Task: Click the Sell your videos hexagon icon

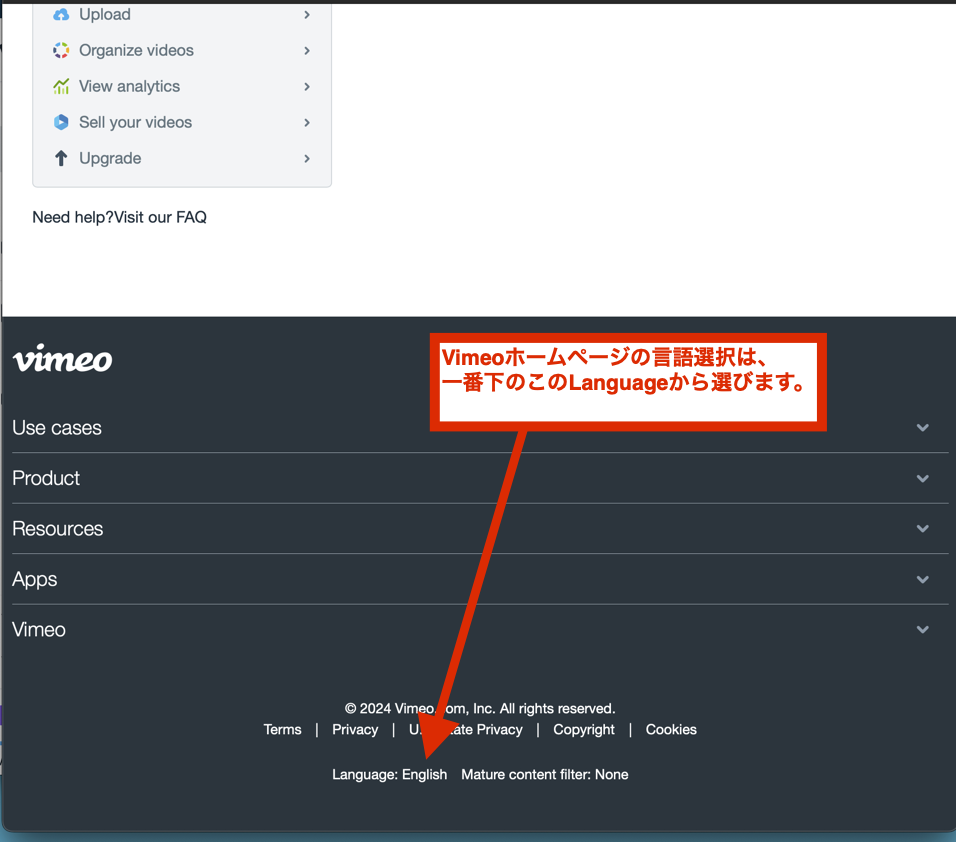Action: coord(61,122)
